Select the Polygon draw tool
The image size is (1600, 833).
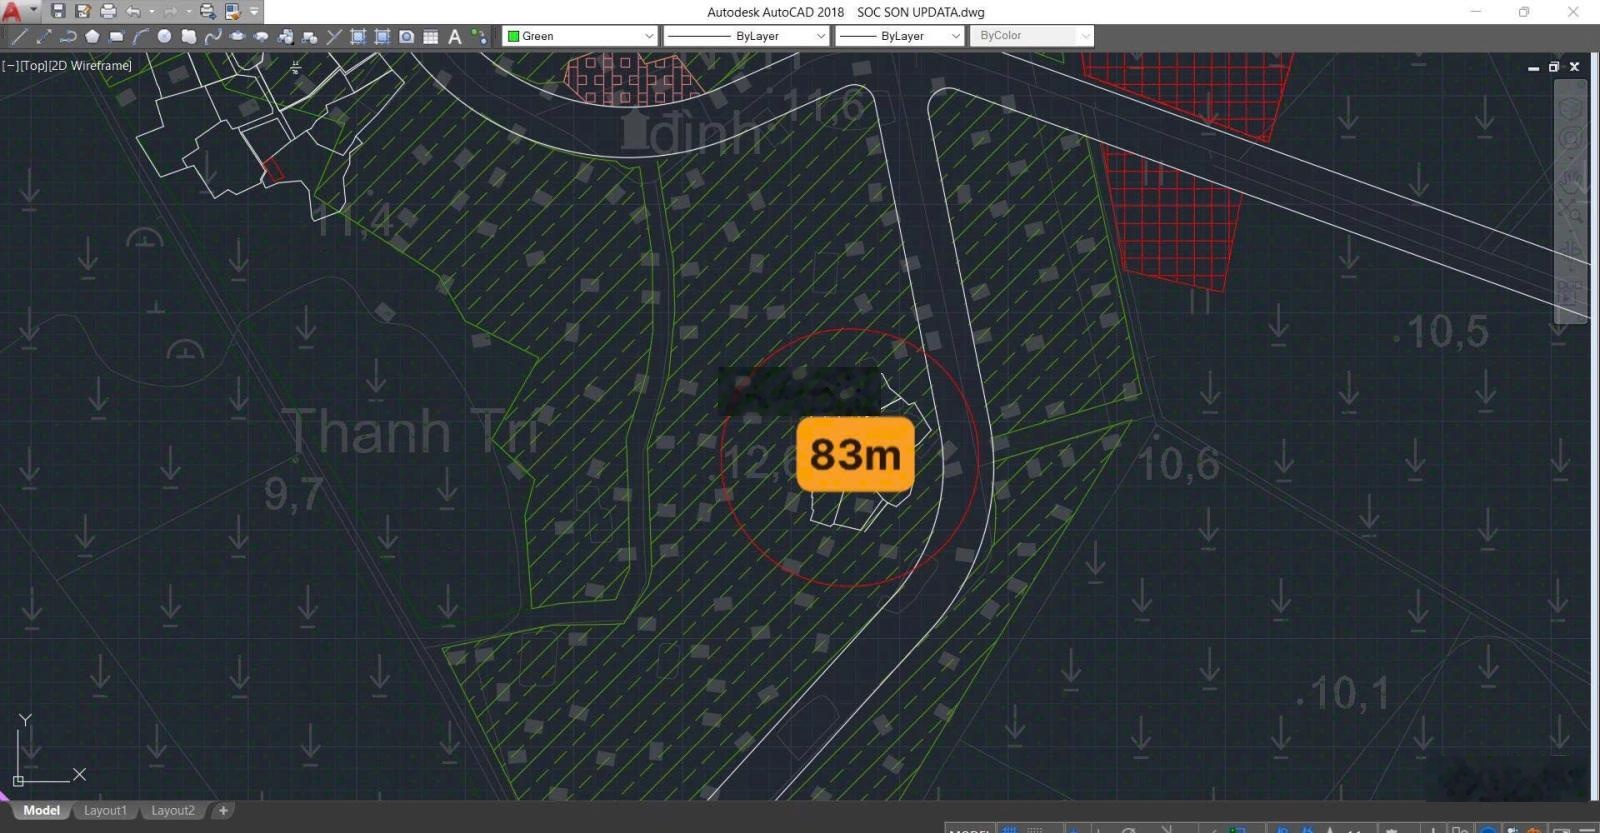pyautogui.click(x=92, y=37)
